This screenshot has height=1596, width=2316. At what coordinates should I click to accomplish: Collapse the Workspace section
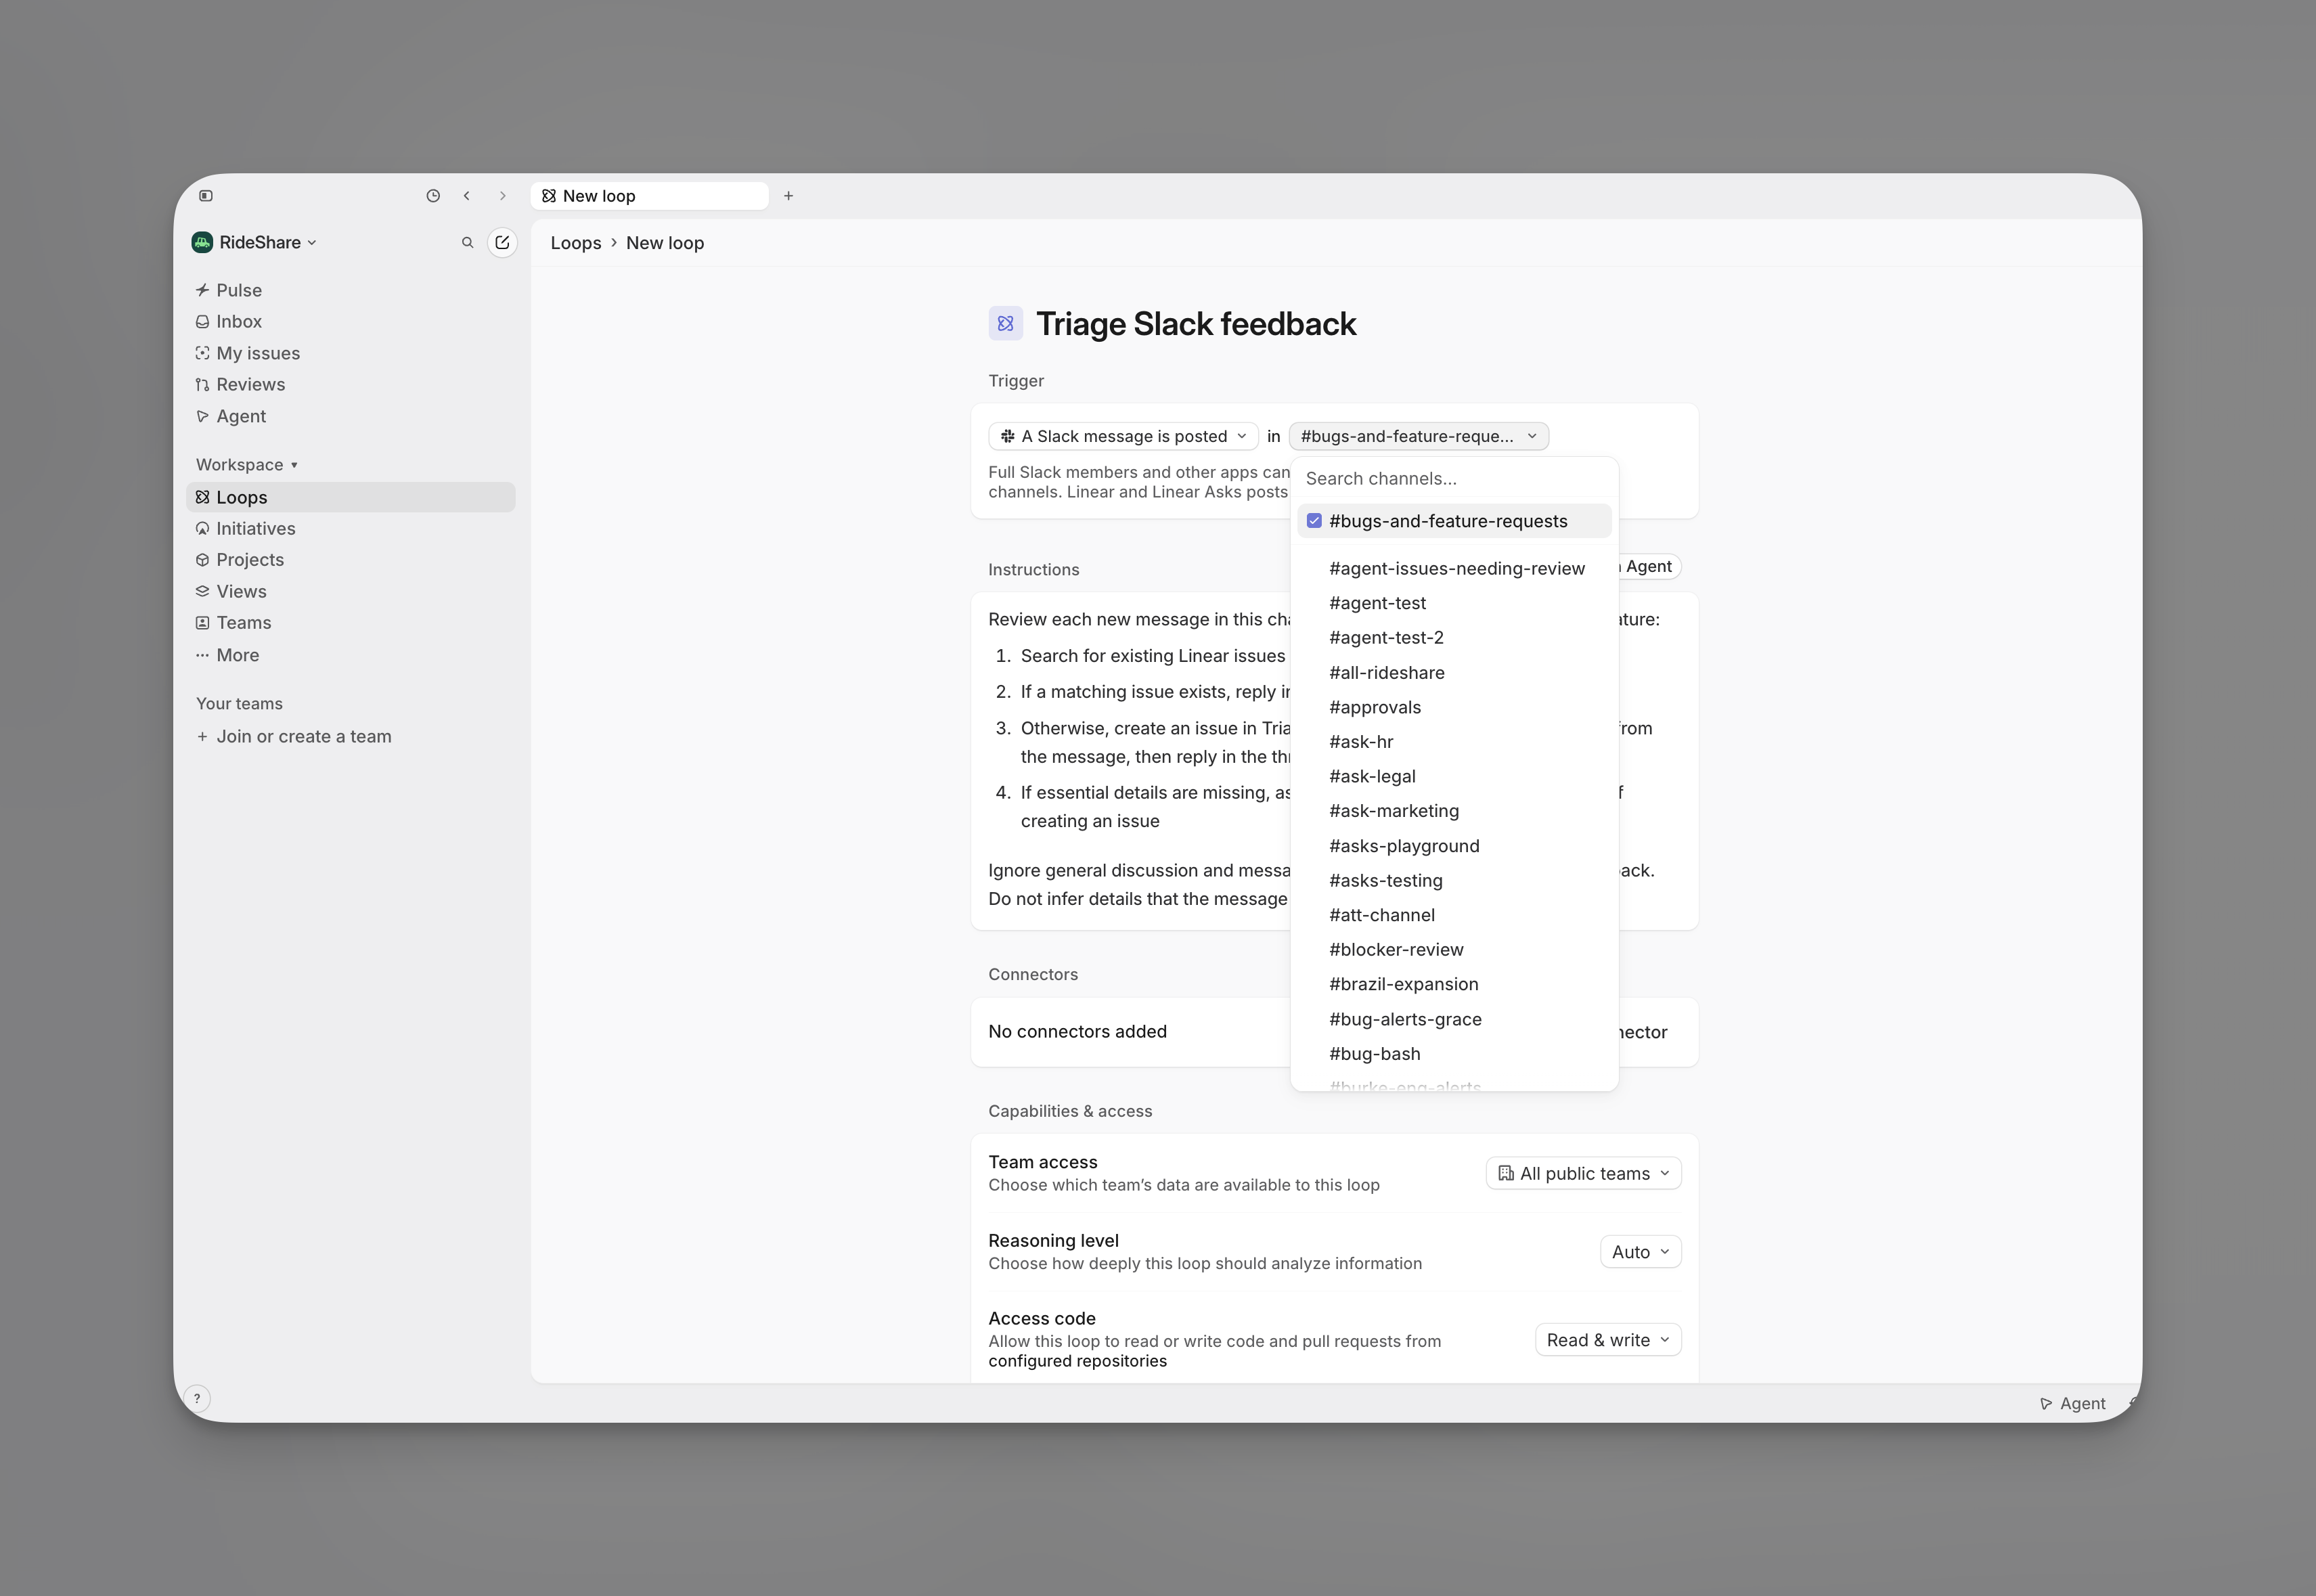coord(246,465)
